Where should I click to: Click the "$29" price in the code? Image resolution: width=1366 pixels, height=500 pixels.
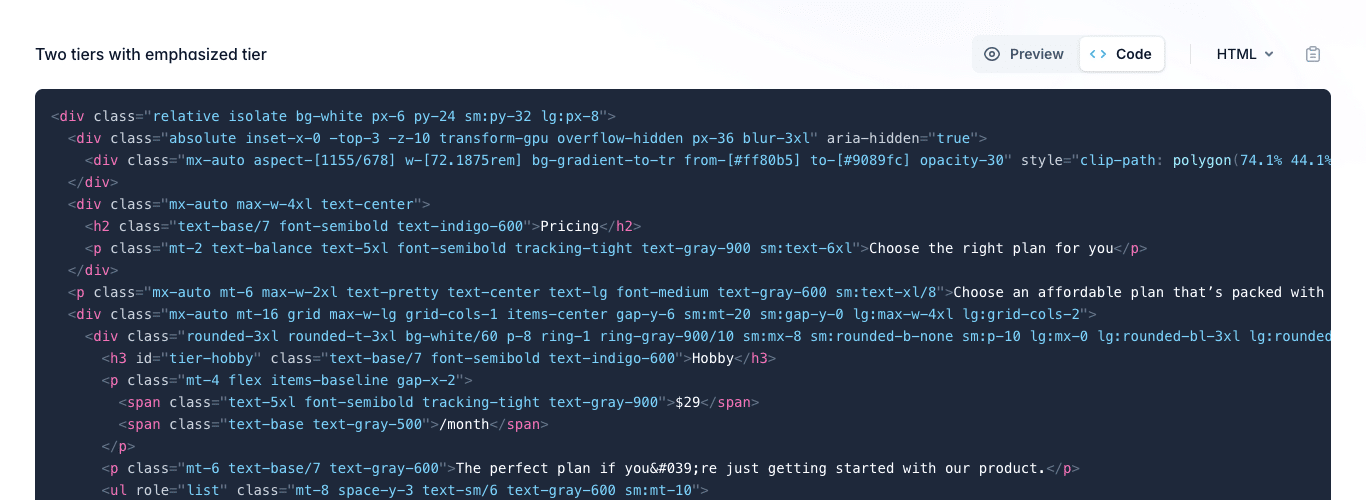coord(687,402)
